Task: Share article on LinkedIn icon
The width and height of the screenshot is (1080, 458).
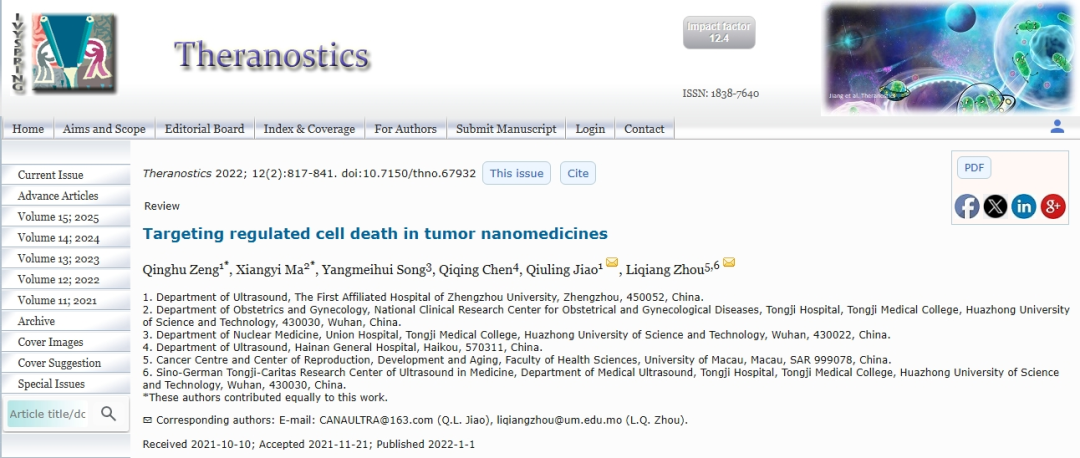Action: tap(1024, 206)
